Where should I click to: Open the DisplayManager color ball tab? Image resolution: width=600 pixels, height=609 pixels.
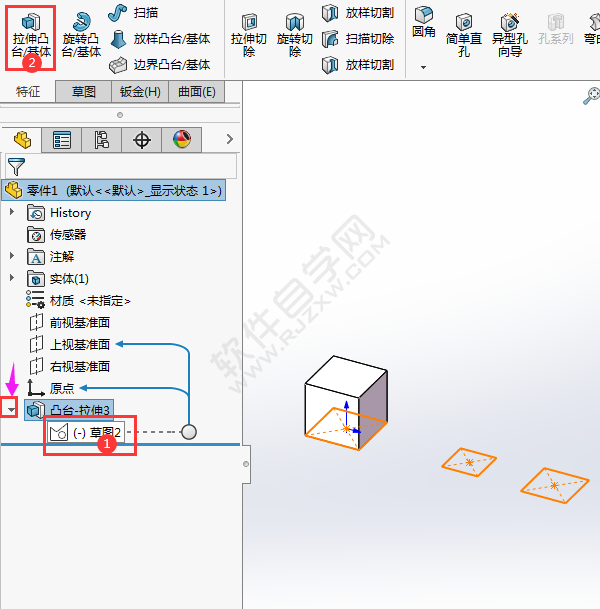182,140
